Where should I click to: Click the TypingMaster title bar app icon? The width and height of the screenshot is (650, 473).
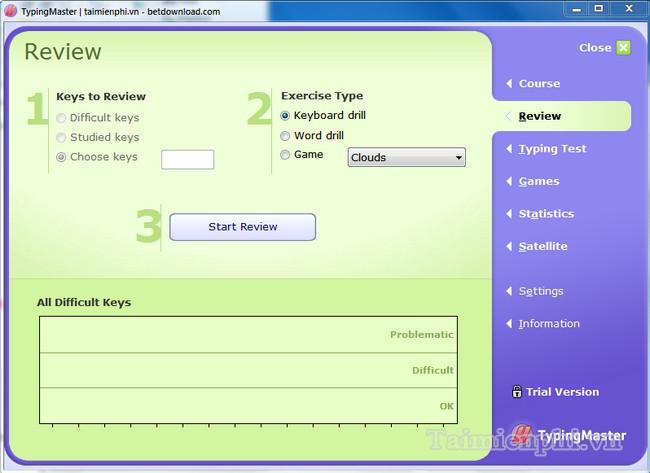[x=10, y=11]
